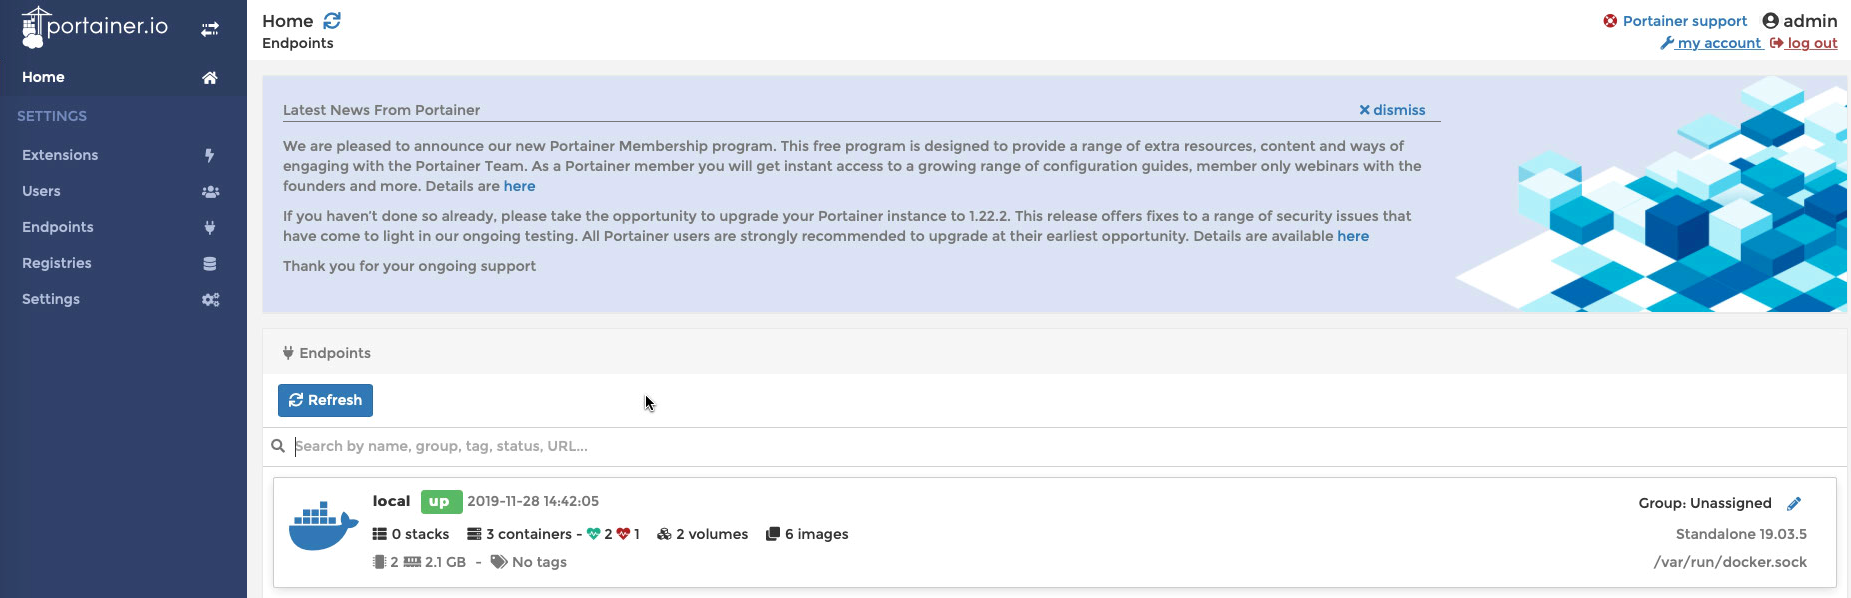Click the Registries database icon in sidebar
Screen dimensions: 1851x598
pyautogui.click(x=210, y=264)
